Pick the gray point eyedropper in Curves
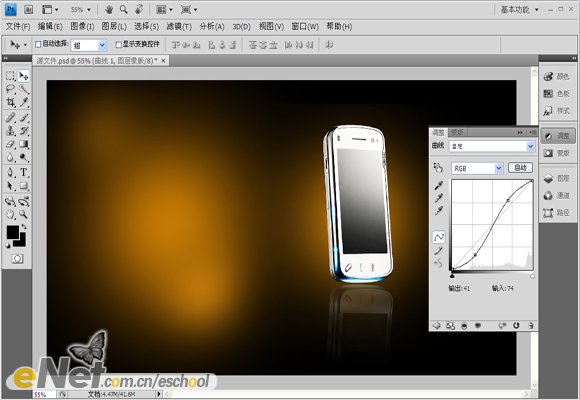 point(439,198)
